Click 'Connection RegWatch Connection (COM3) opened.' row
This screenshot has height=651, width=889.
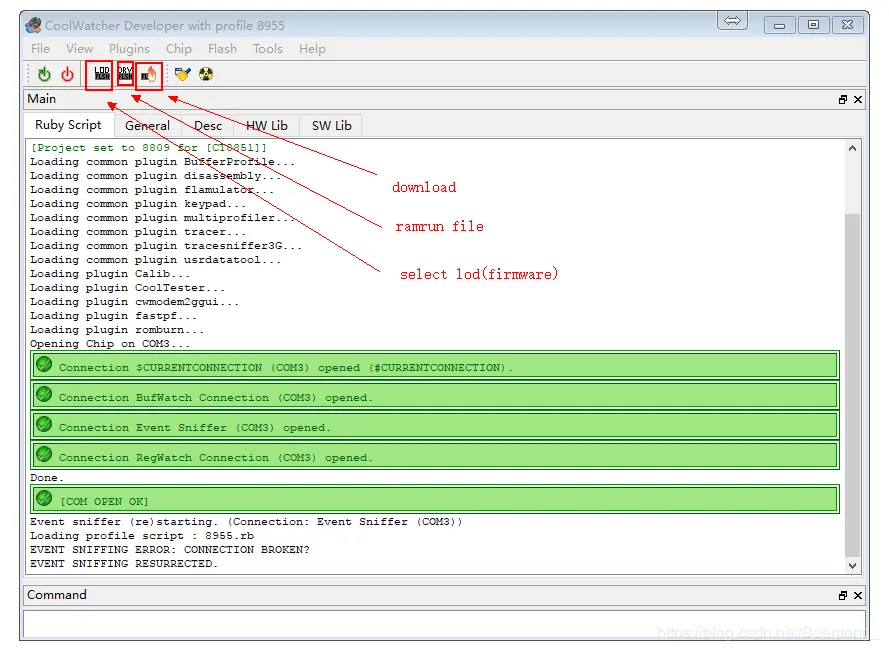435,456
